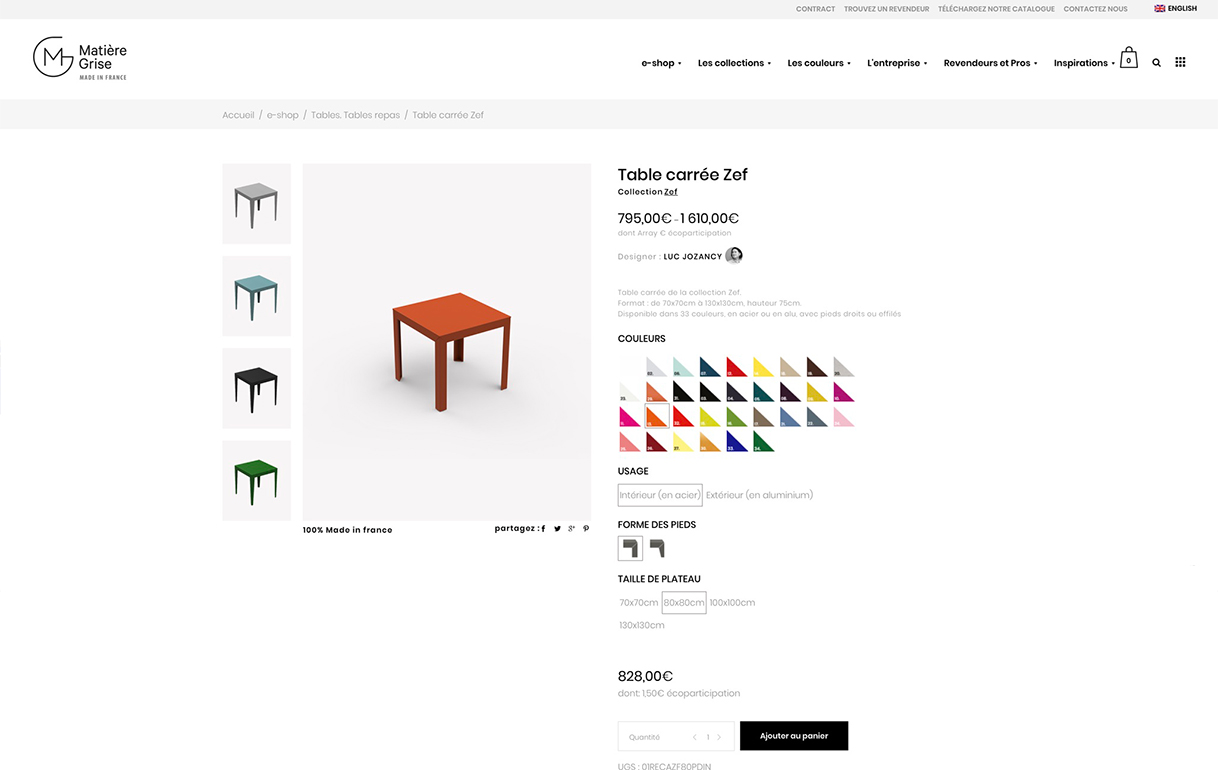Share the product on Twitter
Screen dimensions: 1218x770
tap(557, 529)
